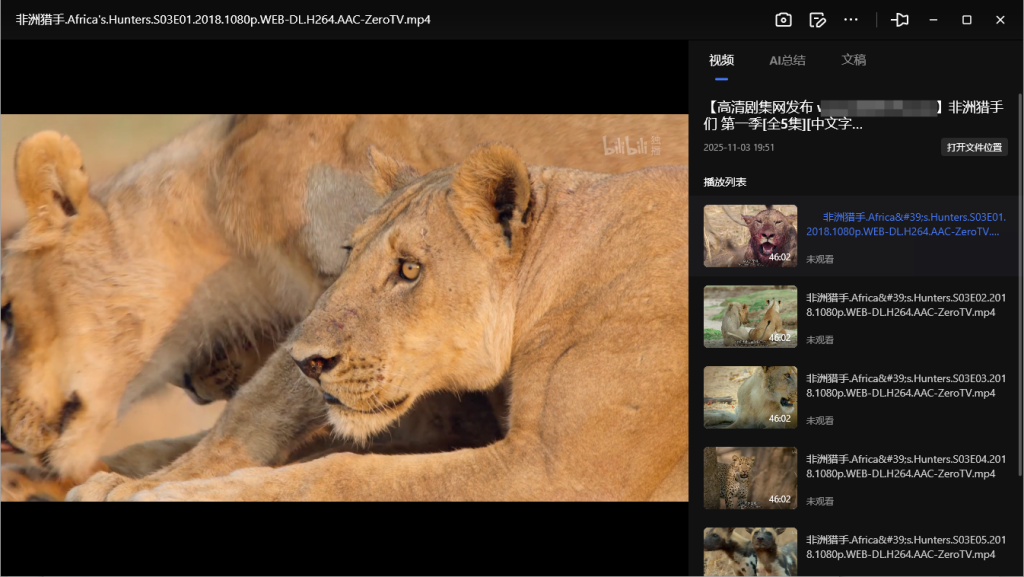Click the S03E02 episode thumbnail

pyautogui.click(x=750, y=317)
